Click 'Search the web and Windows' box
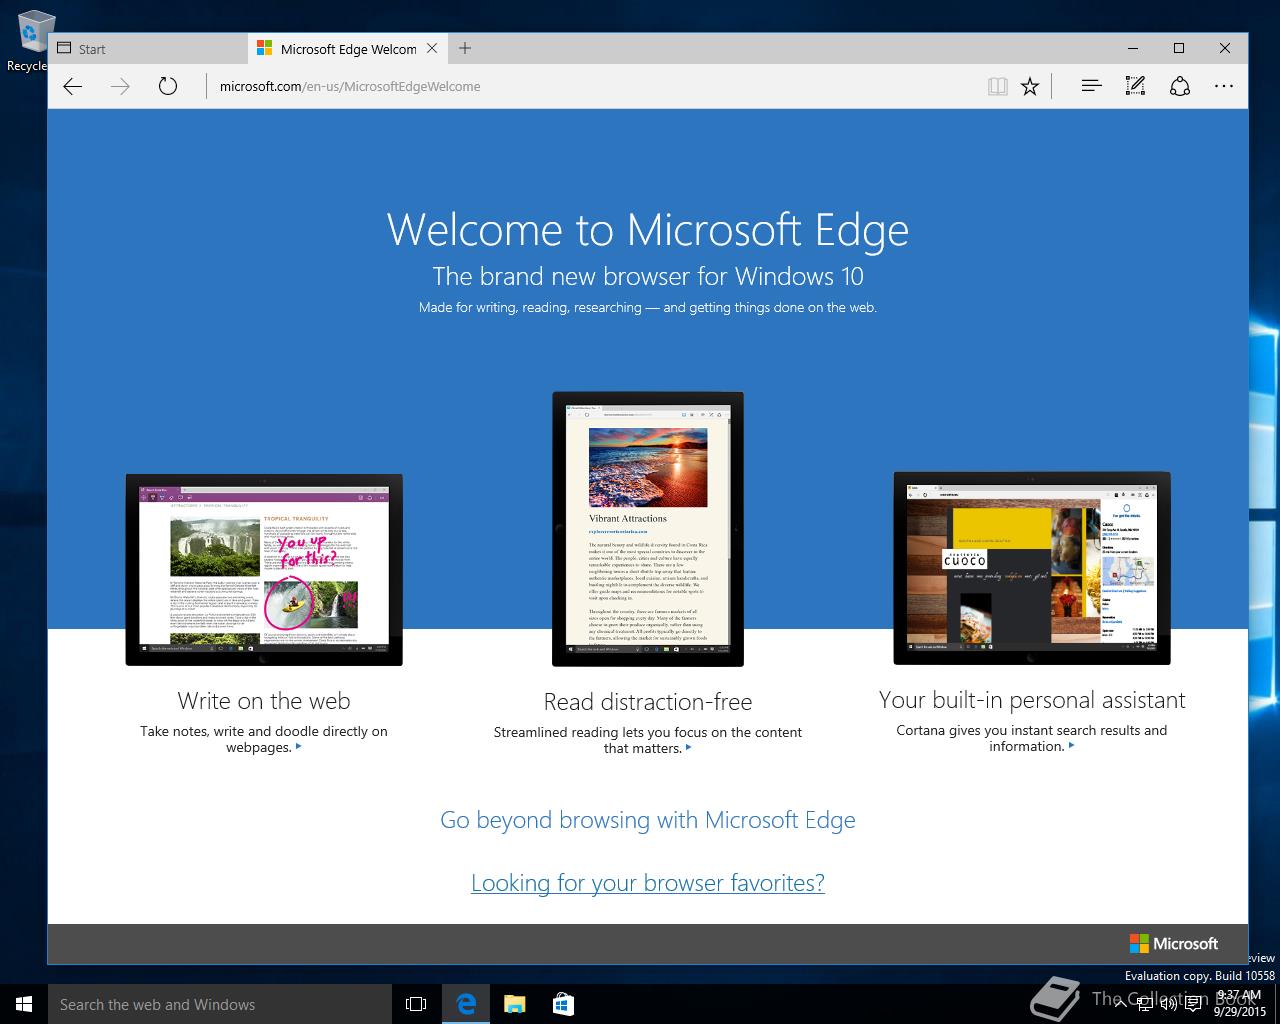 tap(220, 1004)
